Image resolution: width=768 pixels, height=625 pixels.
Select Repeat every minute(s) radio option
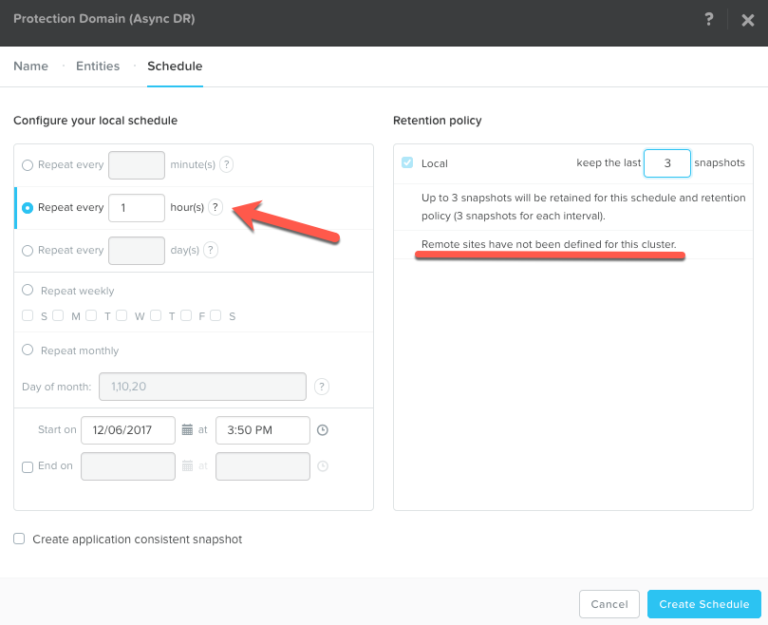point(27,165)
